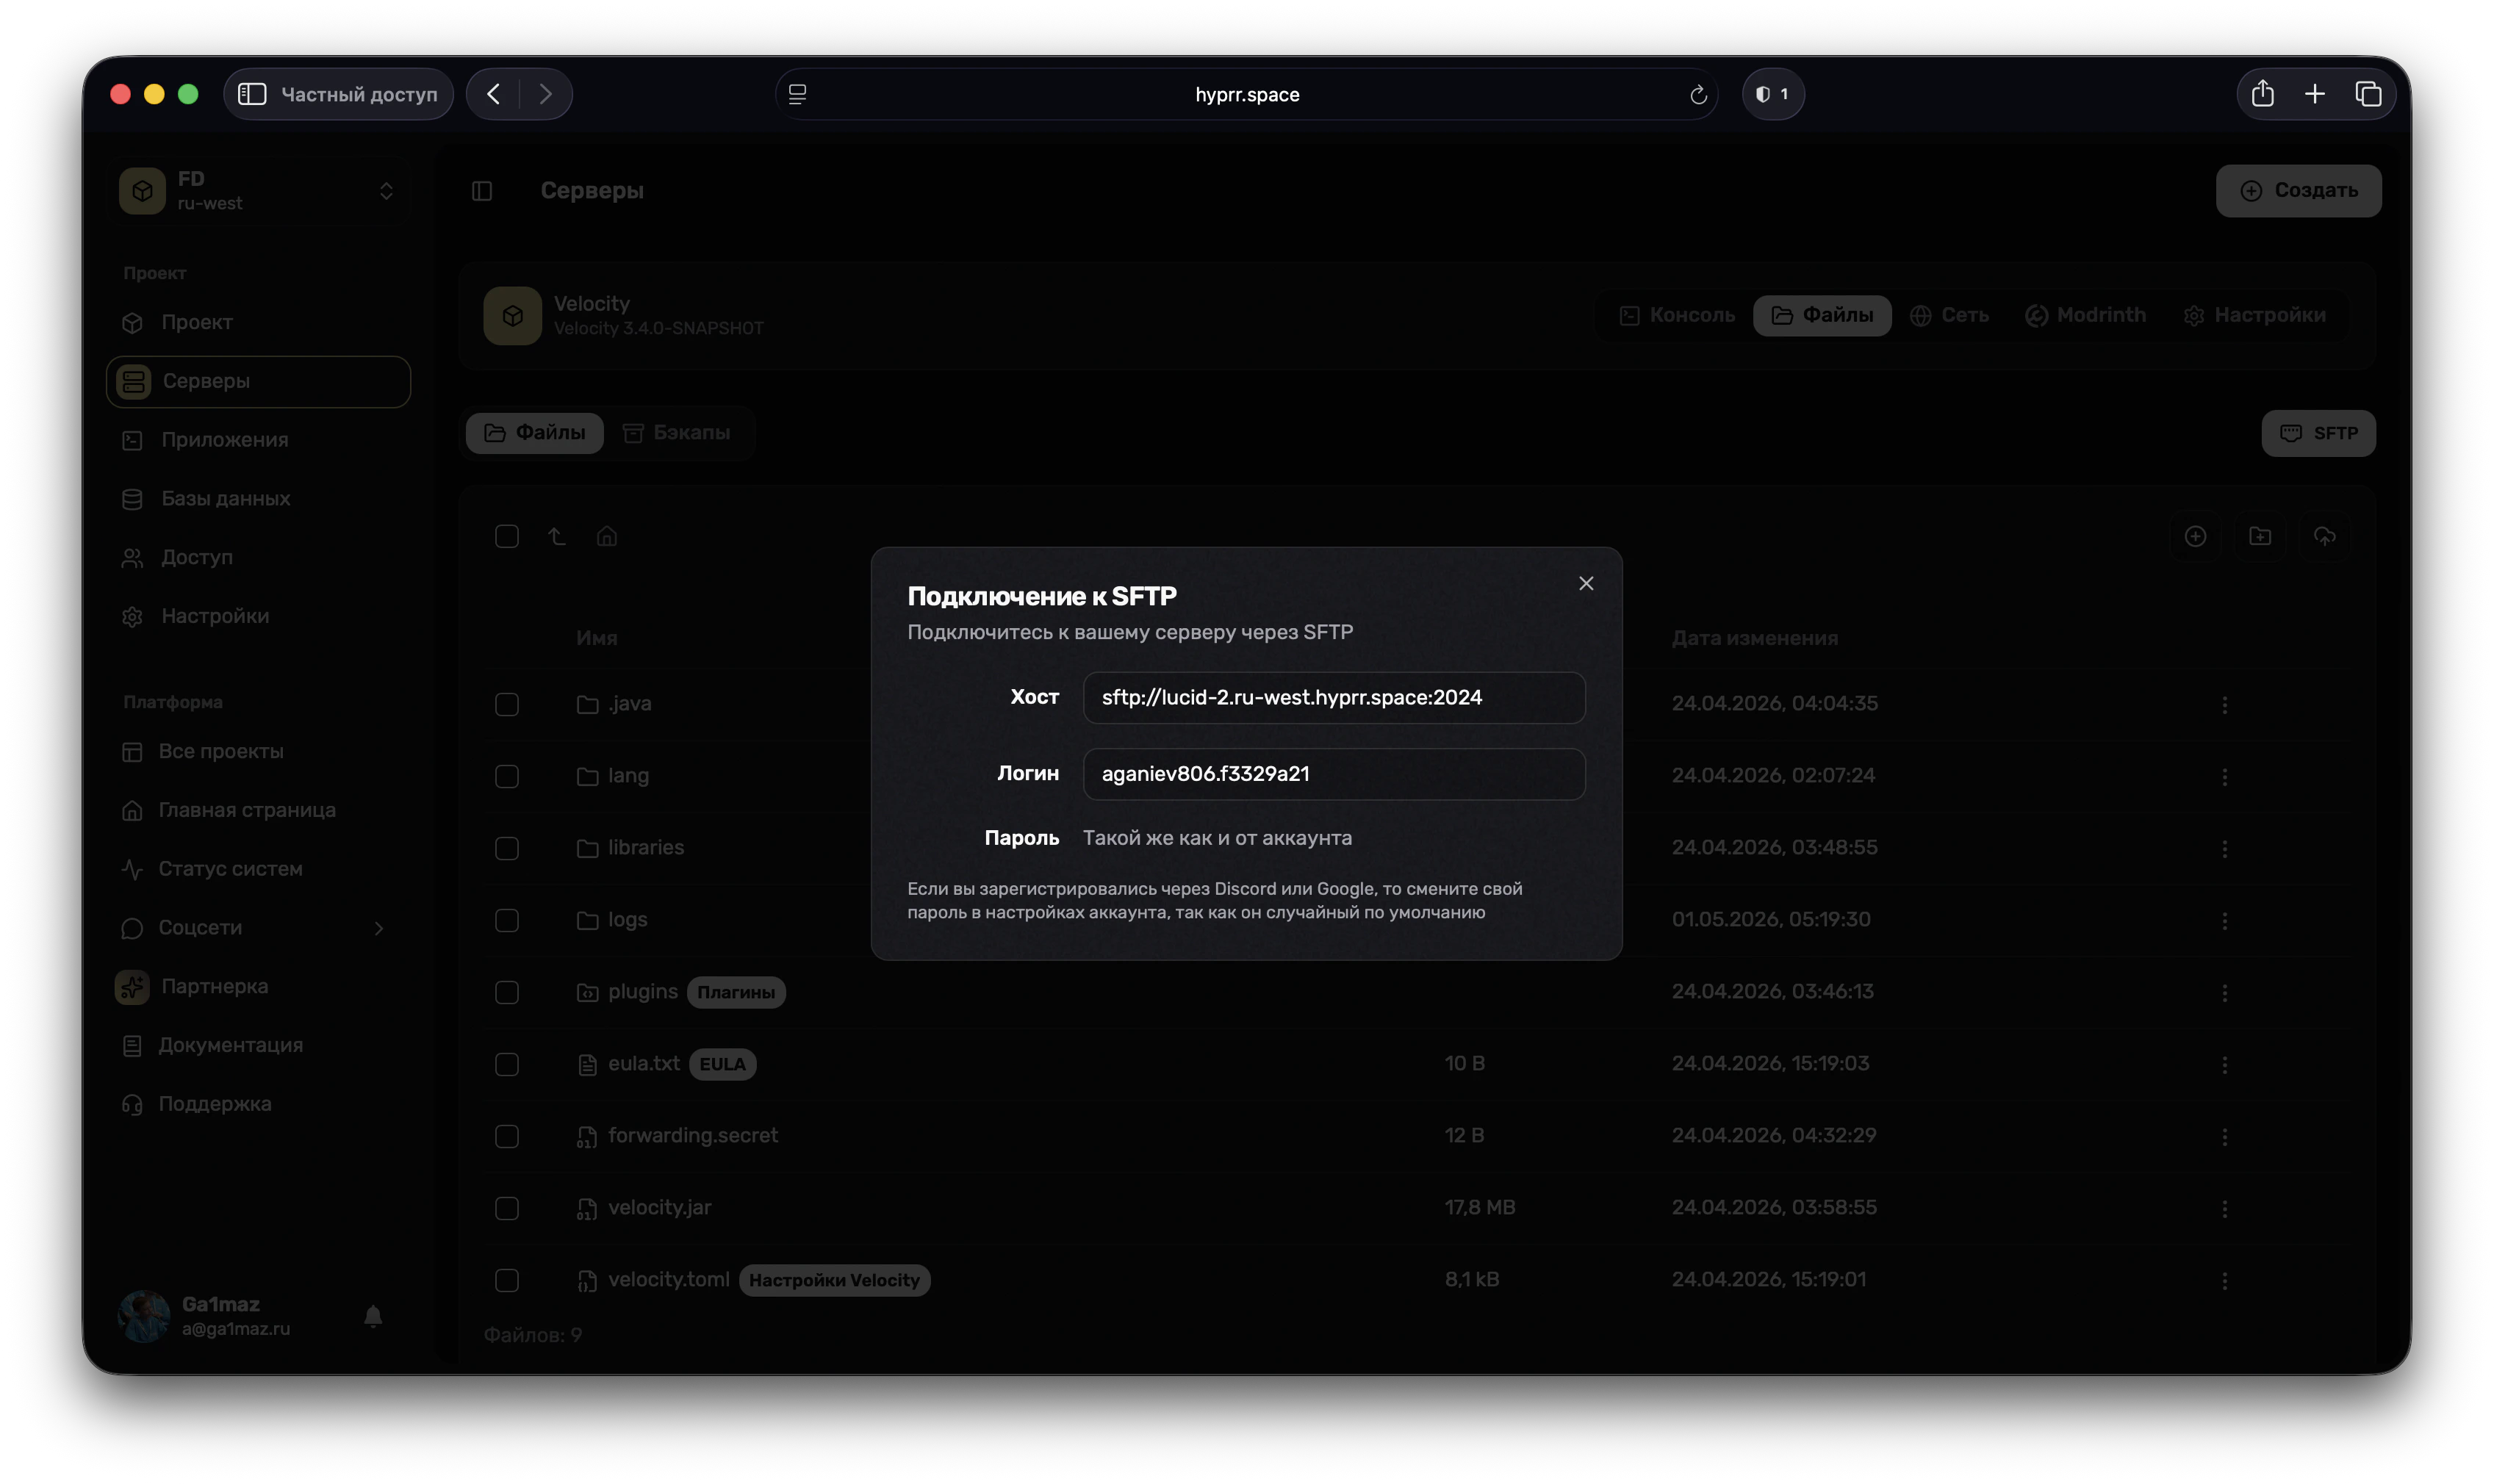
Task: Open the more menu for lang row
Action: (x=2224, y=776)
